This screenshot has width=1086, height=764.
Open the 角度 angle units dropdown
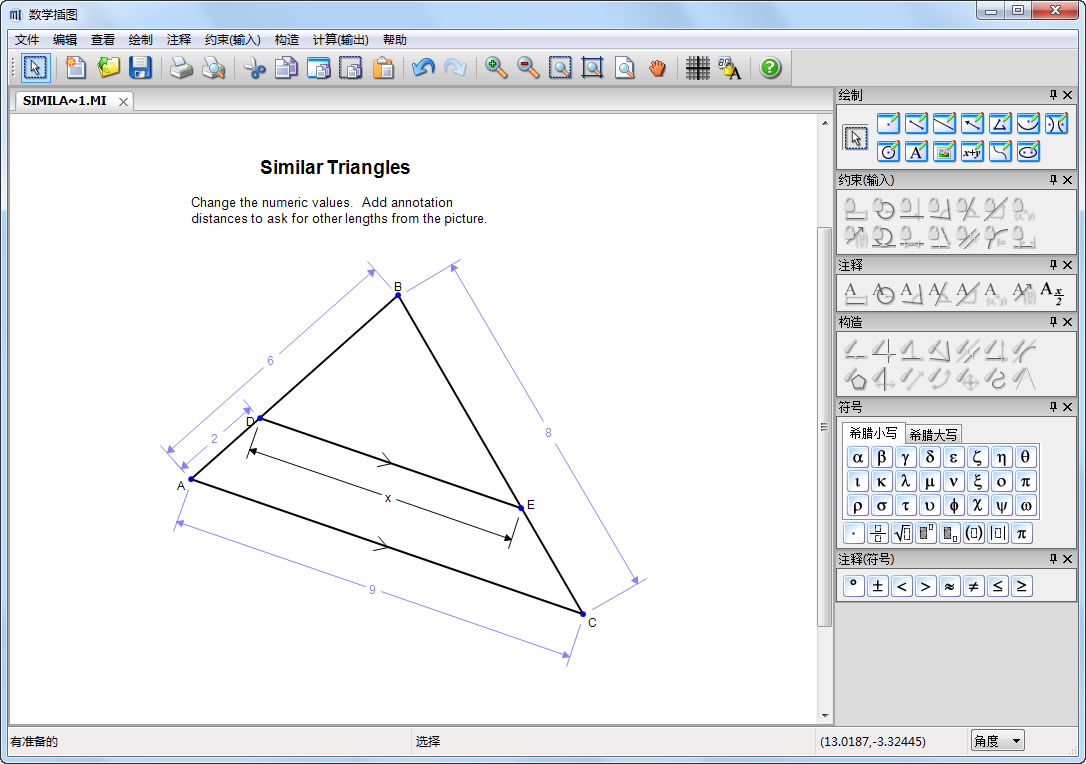pos(997,741)
